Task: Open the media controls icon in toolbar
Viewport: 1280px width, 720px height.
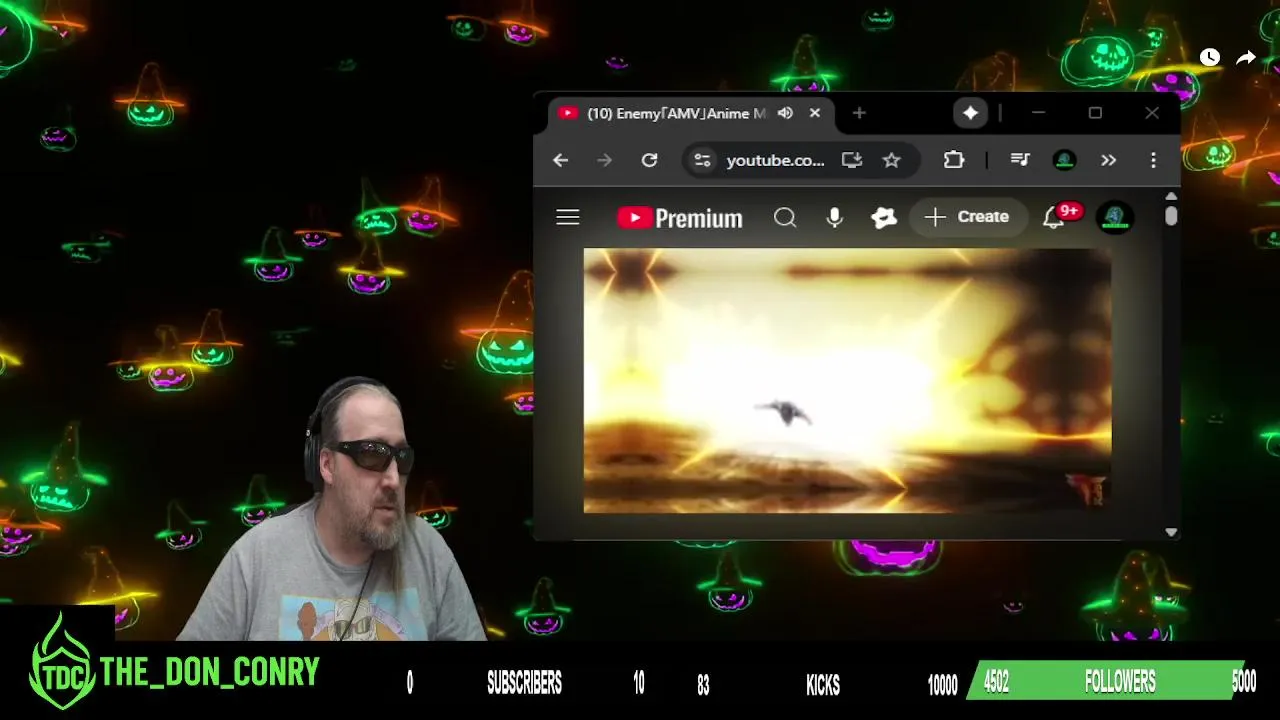Action: (x=1020, y=160)
